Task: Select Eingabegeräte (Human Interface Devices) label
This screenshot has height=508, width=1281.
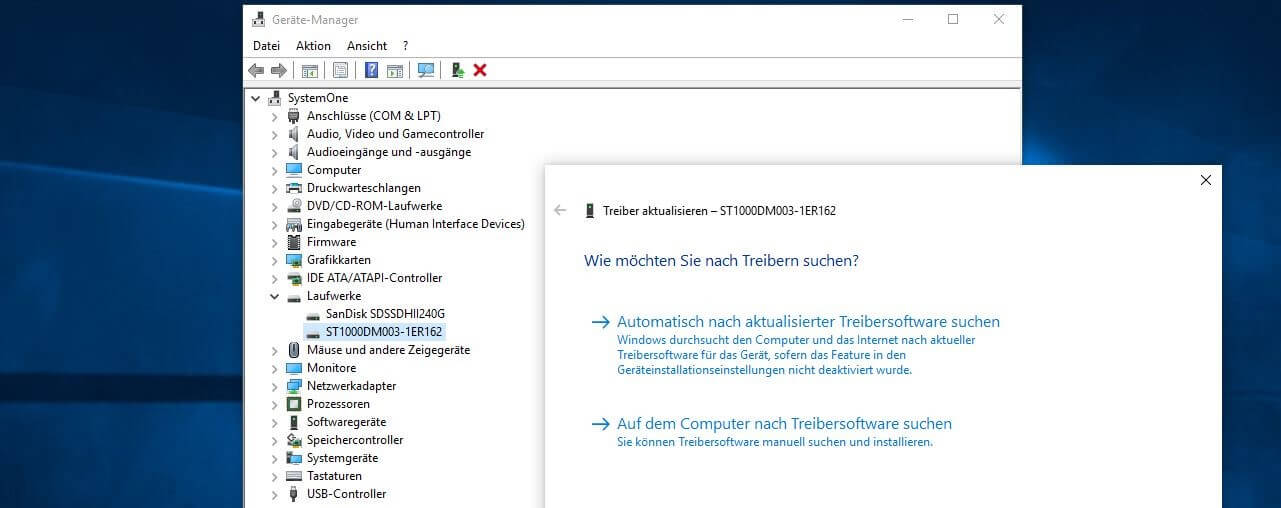Action: click(x=416, y=224)
